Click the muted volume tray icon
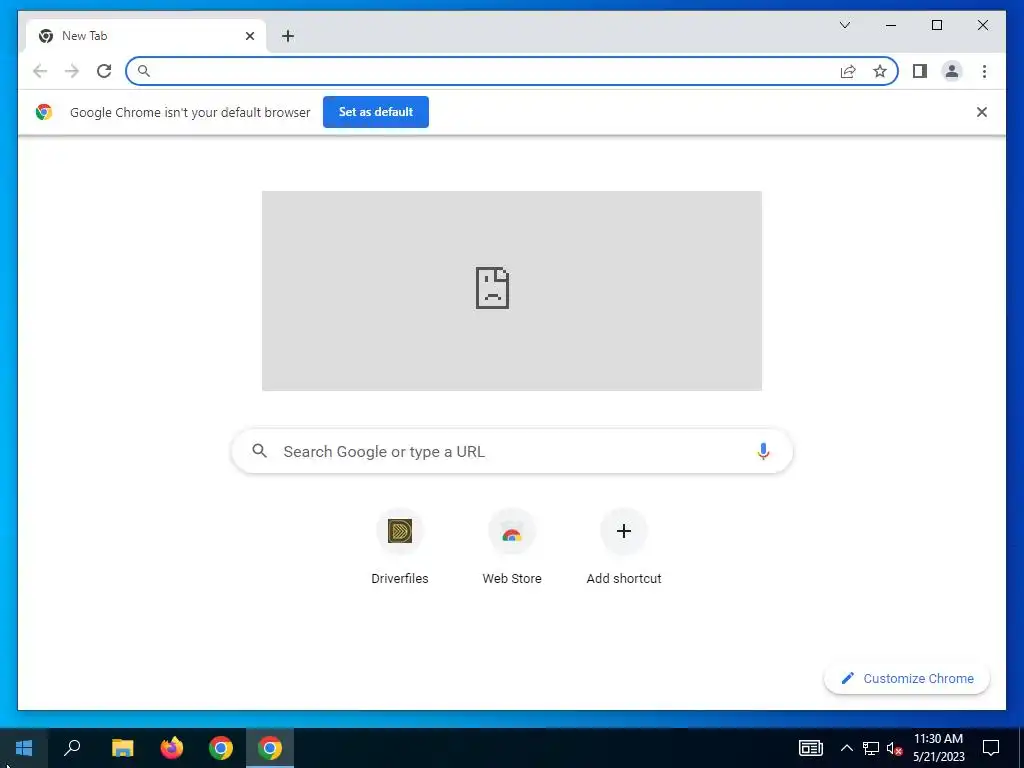The width and height of the screenshot is (1024, 768). click(x=895, y=748)
